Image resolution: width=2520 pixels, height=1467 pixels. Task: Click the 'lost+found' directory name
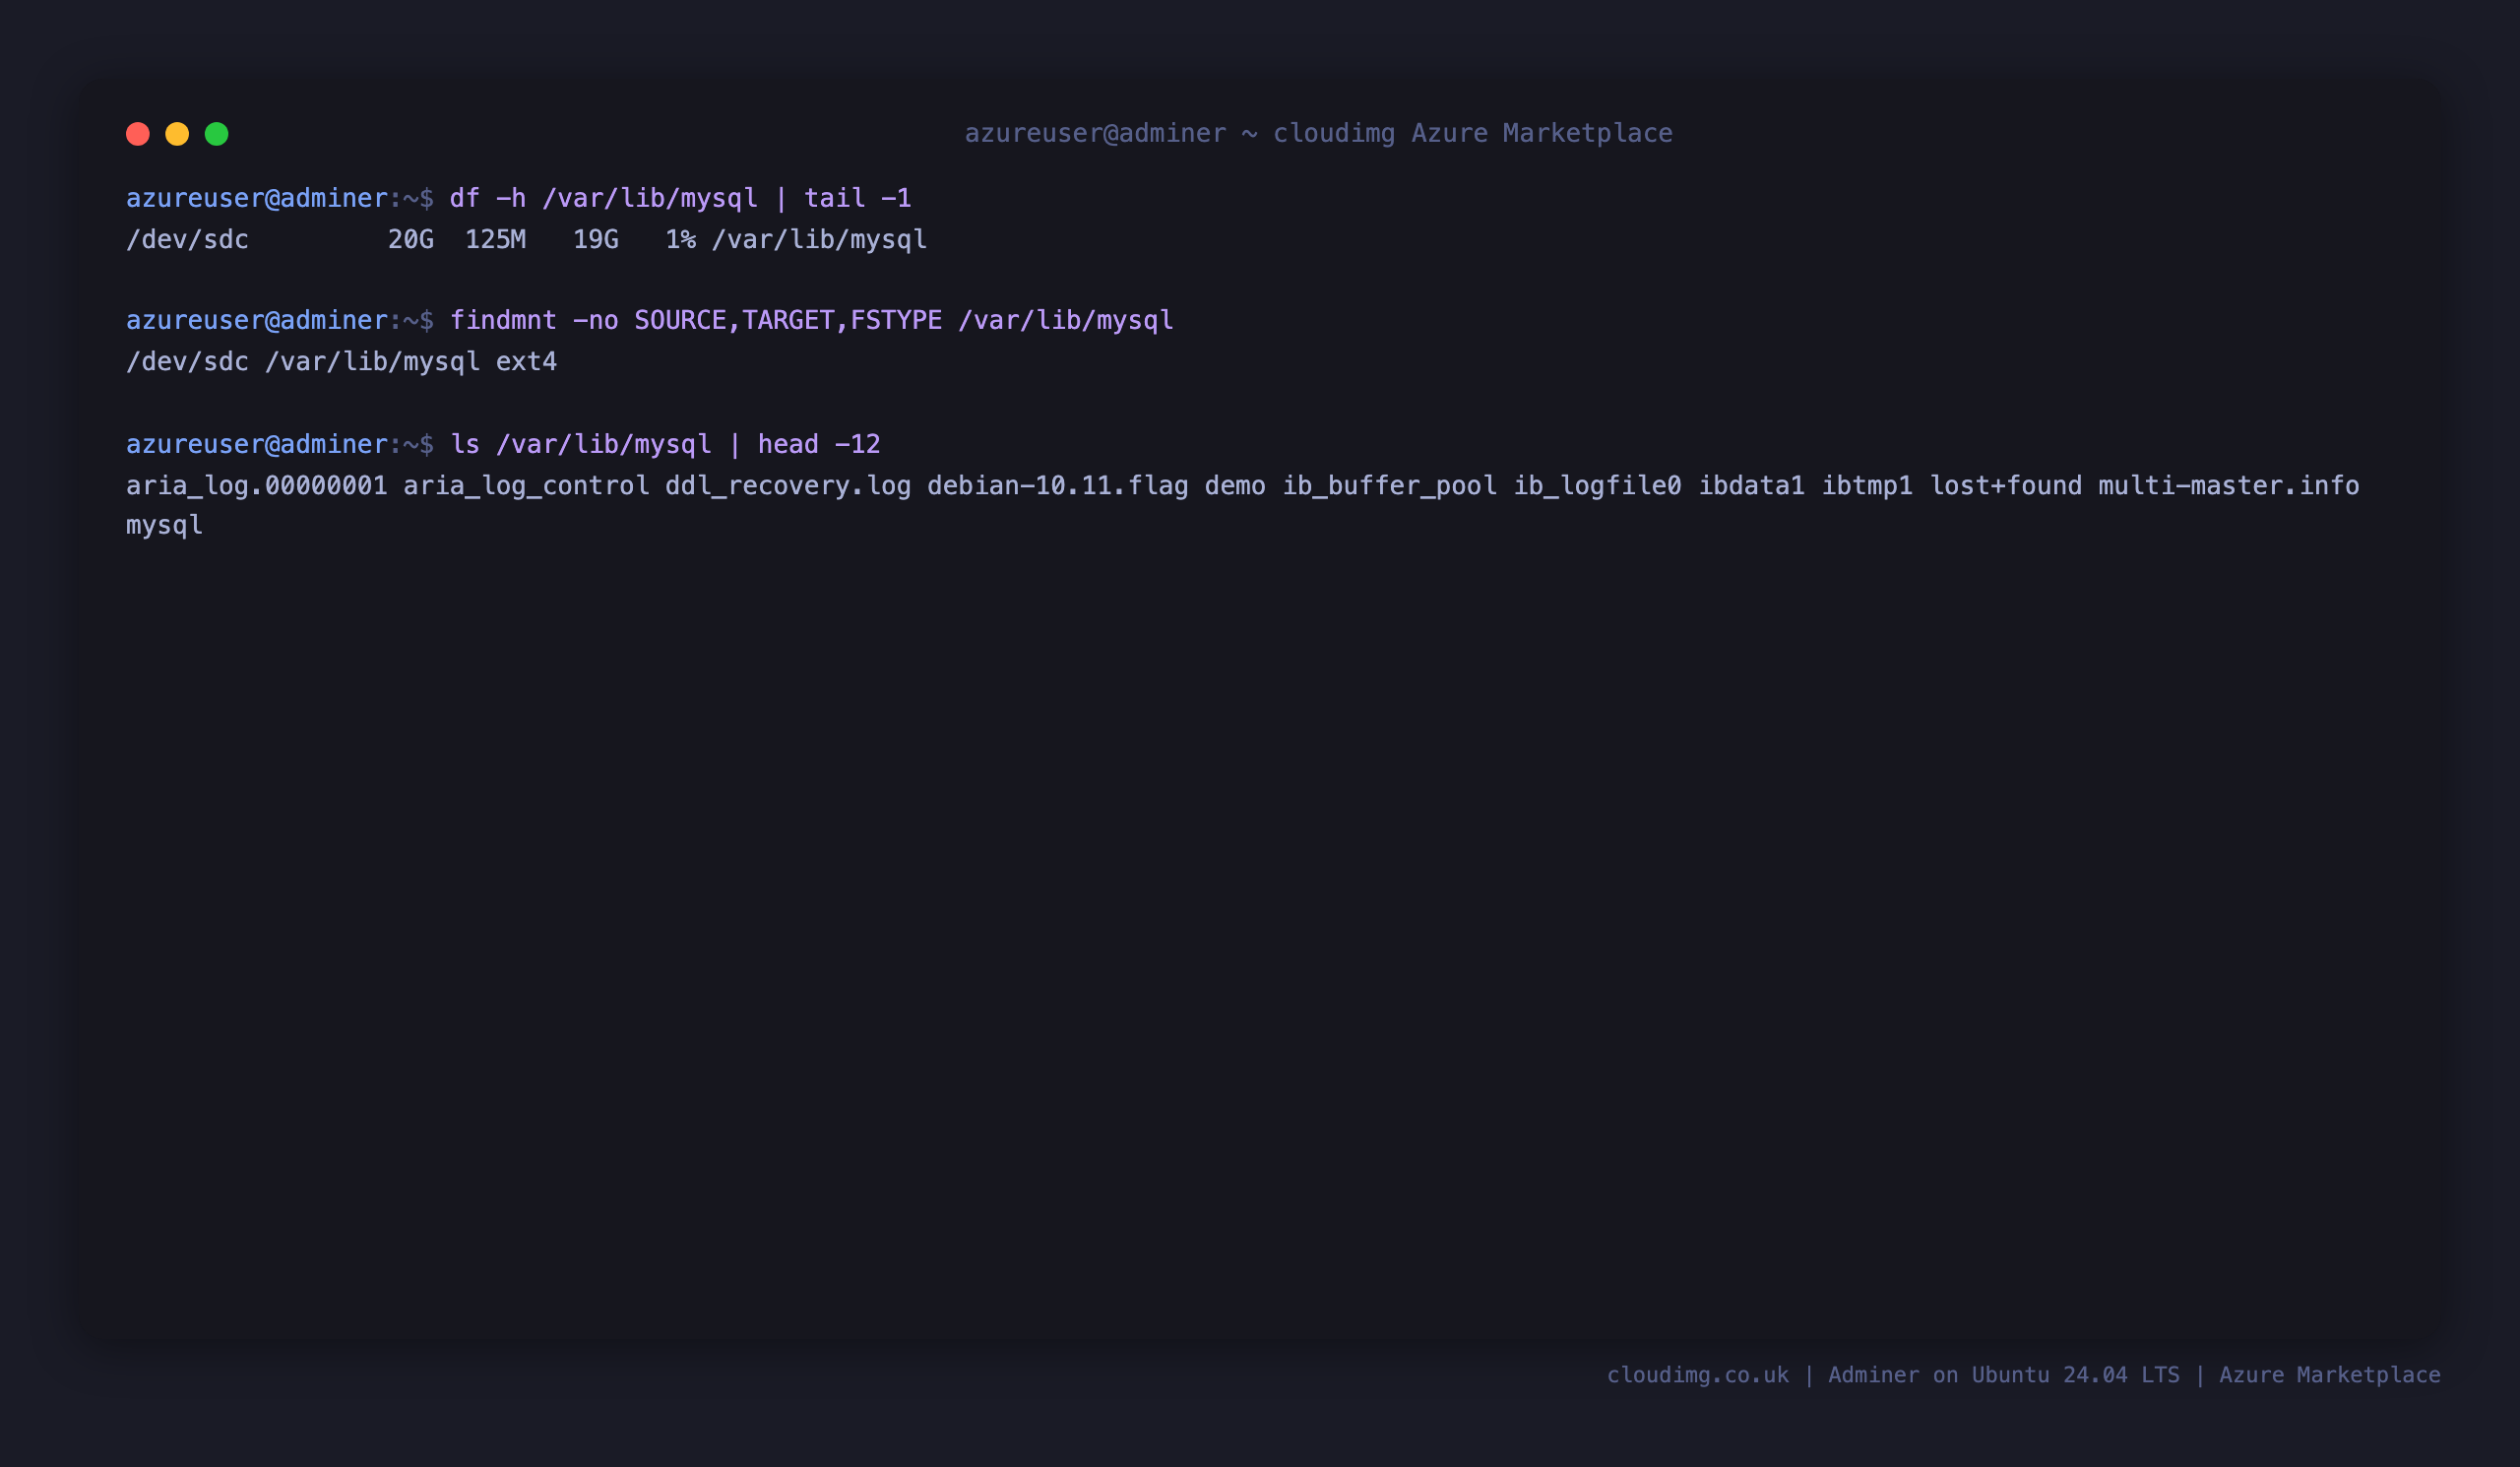pos(2005,486)
